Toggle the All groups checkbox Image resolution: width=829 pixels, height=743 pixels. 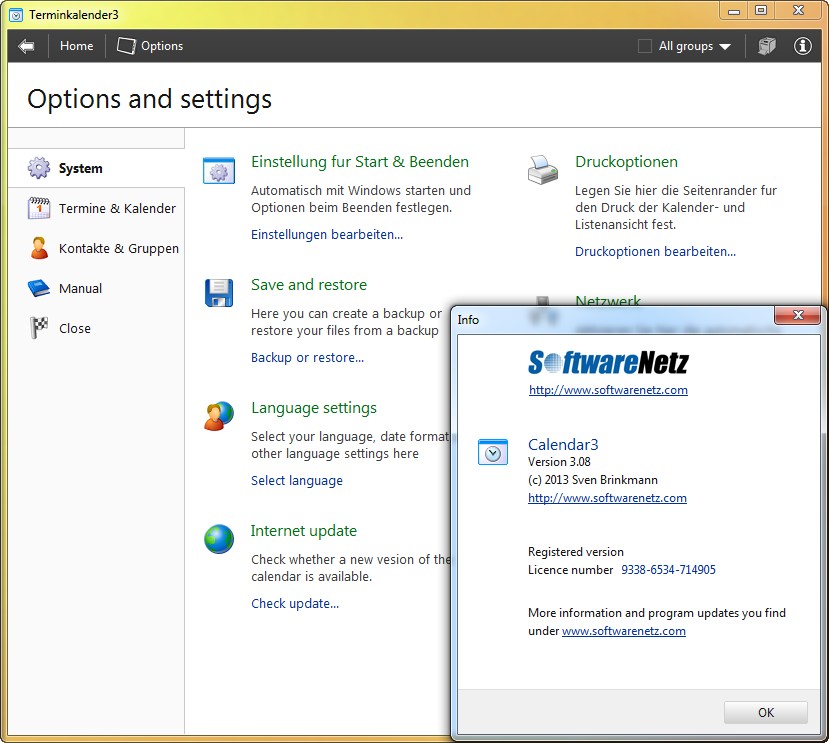pyautogui.click(x=644, y=46)
